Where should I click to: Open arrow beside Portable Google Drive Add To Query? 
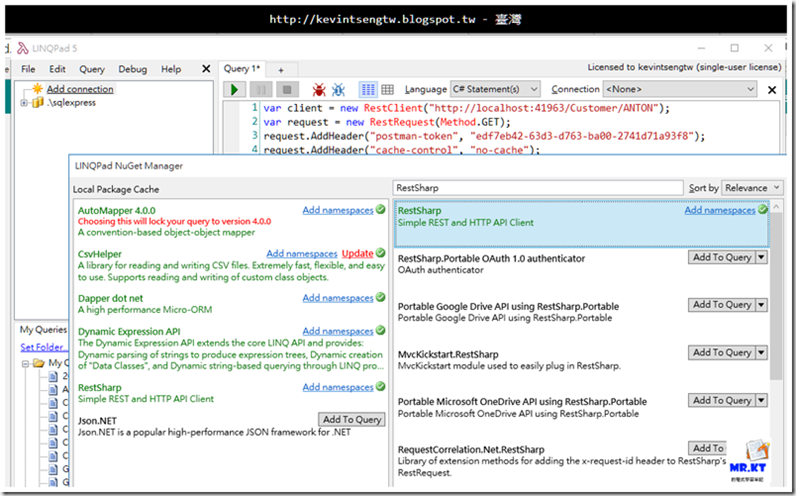pos(761,305)
